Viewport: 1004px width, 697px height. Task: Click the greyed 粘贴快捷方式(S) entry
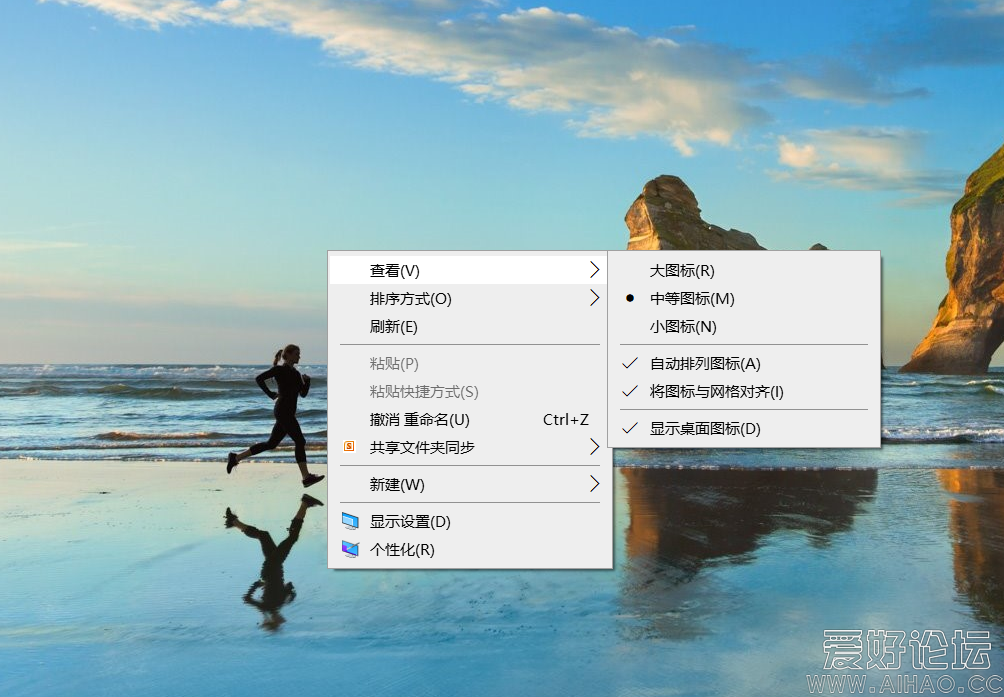[x=424, y=391]
